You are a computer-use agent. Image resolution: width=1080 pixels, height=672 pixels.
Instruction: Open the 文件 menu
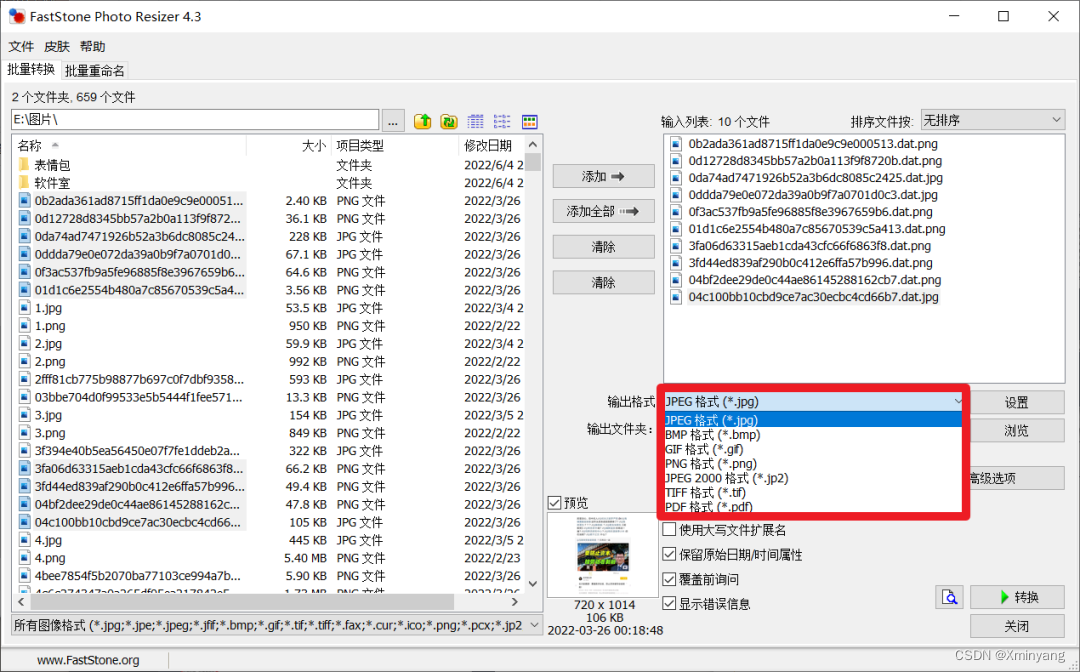[21, 46]
